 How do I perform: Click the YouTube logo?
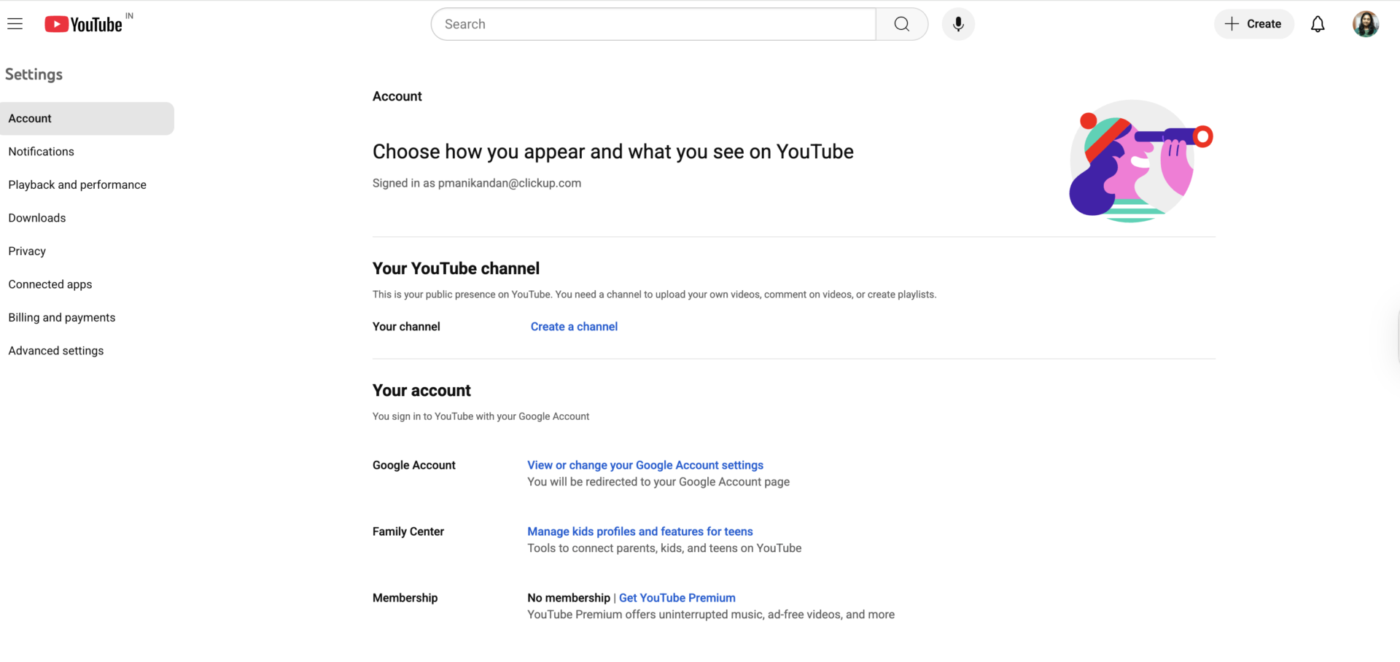[84, 24]
